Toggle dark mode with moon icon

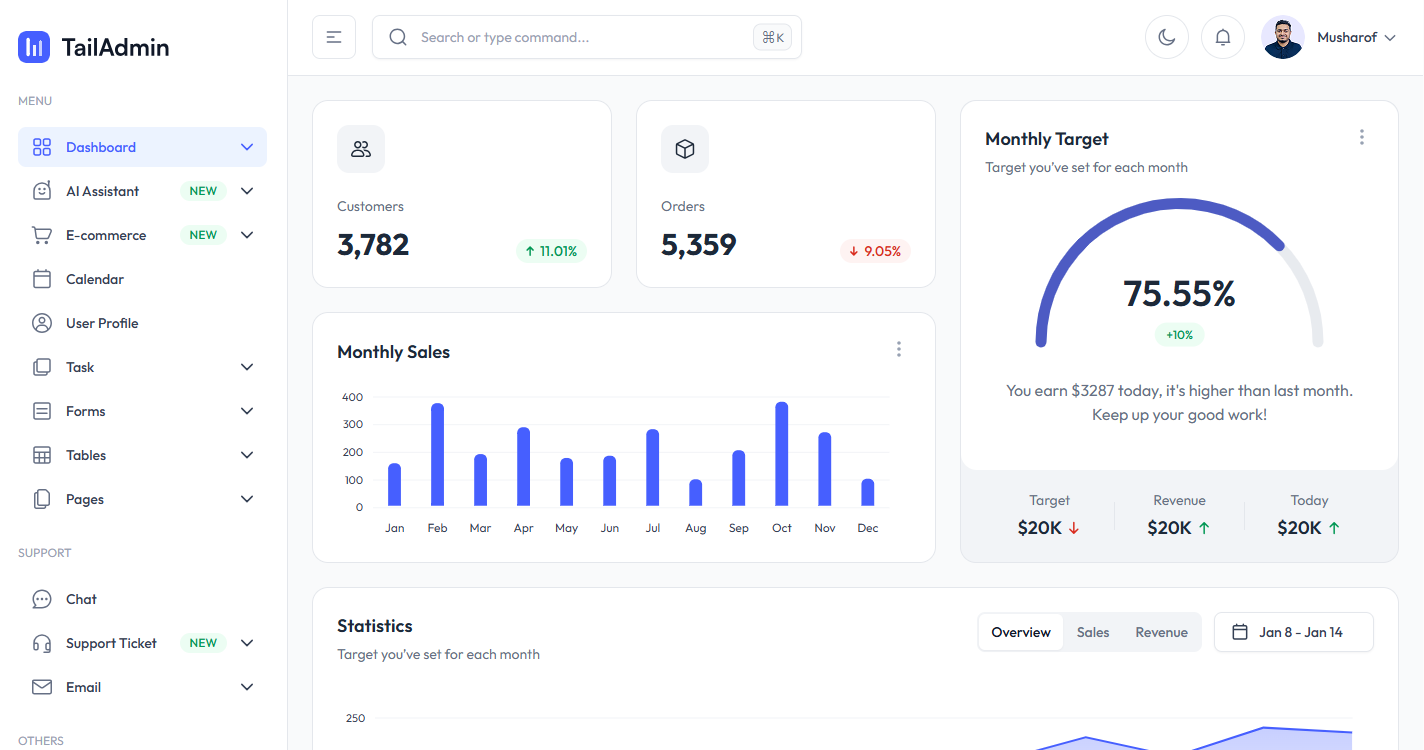tap(1166, 37)
